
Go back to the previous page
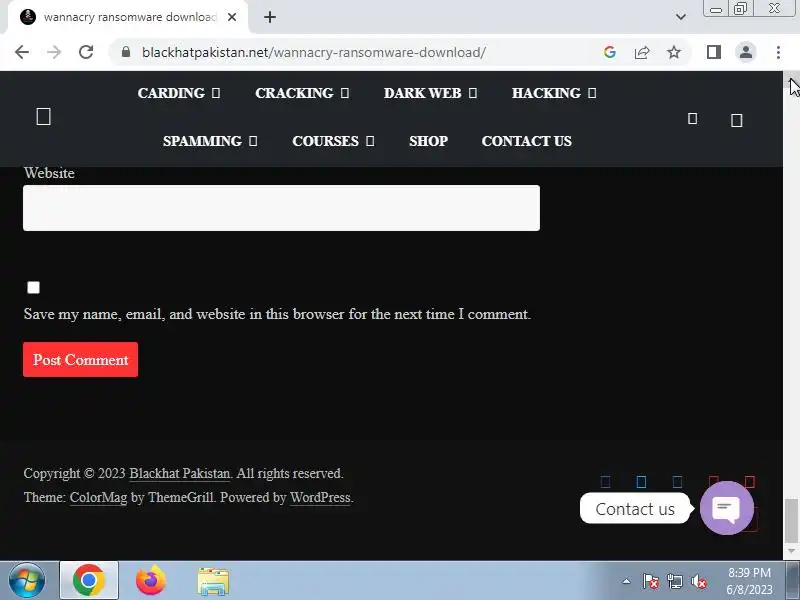(x=22, y=52)
